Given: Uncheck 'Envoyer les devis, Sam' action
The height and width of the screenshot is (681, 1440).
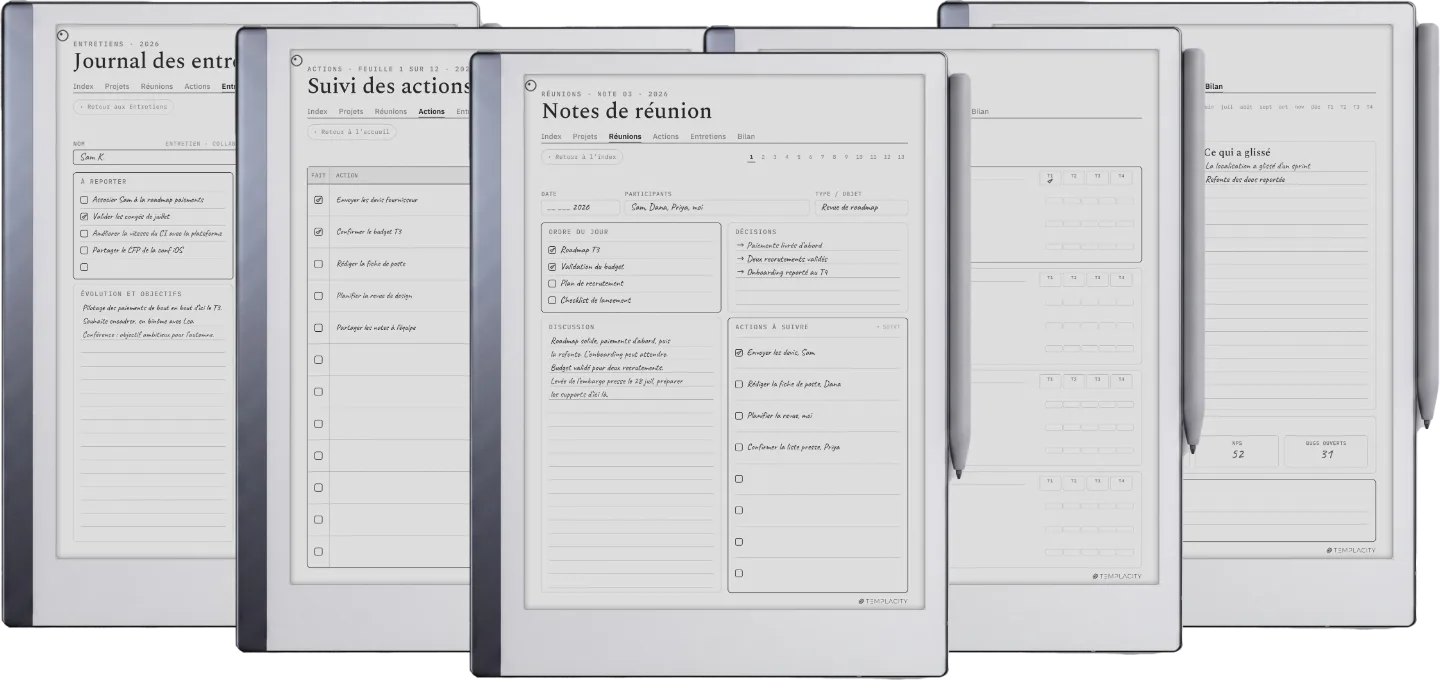Looking at the screenshot, I should point(739,353).
